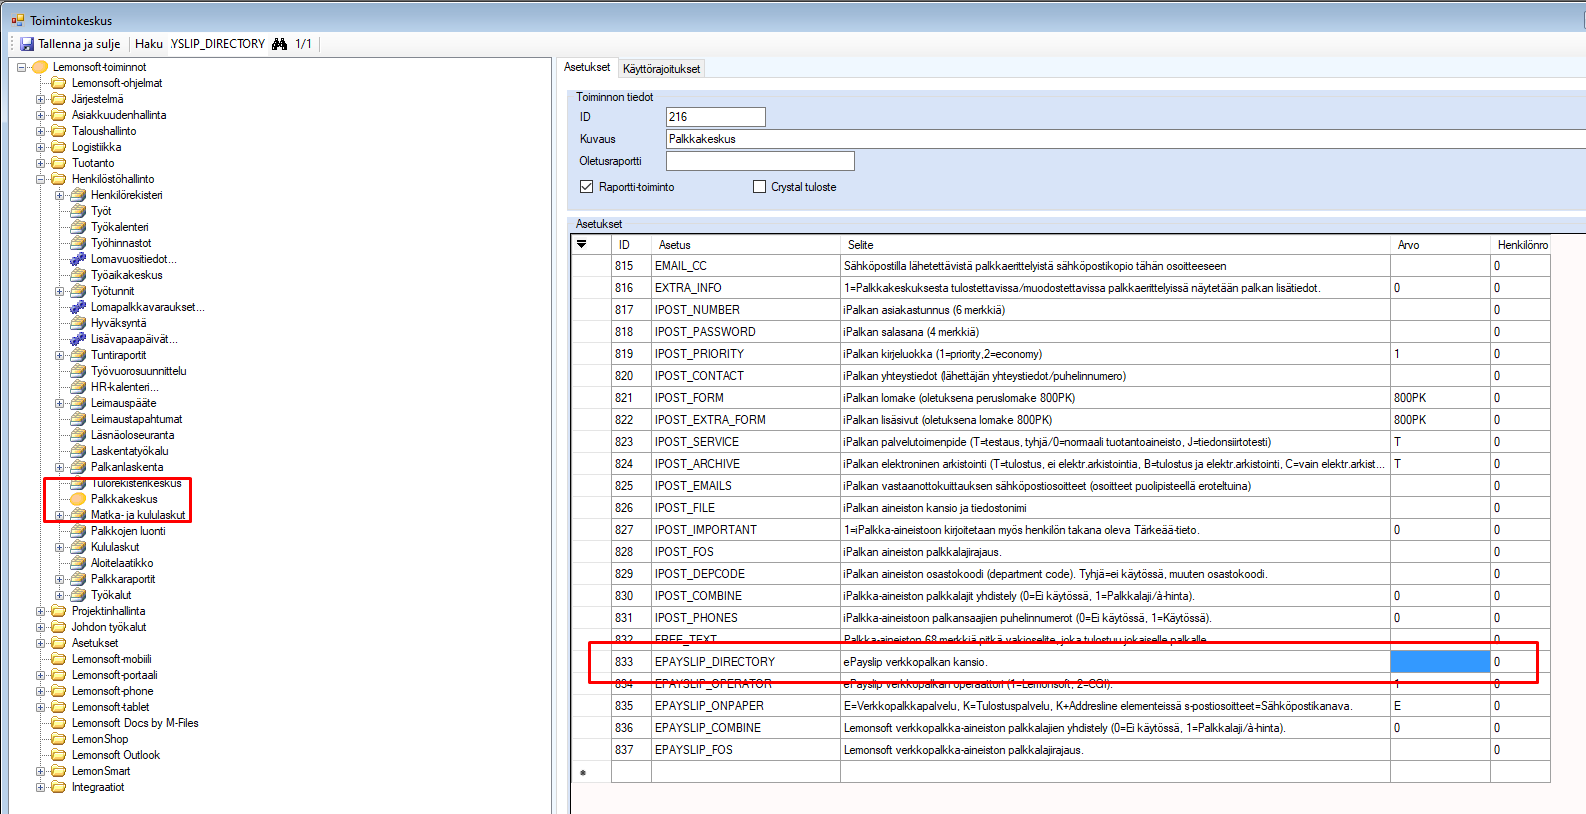Select Palkkojen luonti in the tree
The image size is (1586, 814).
point(128,531)
